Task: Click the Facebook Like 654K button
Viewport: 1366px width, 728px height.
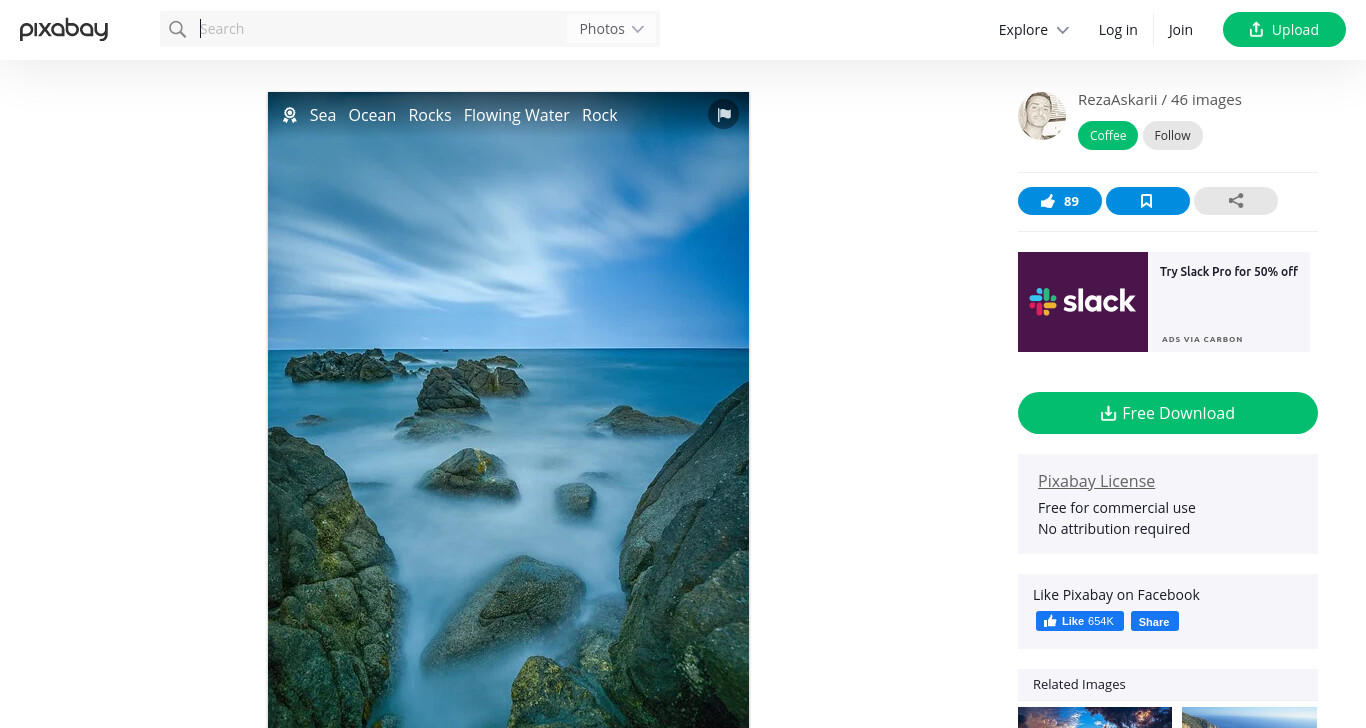Action: point(1080,621)
